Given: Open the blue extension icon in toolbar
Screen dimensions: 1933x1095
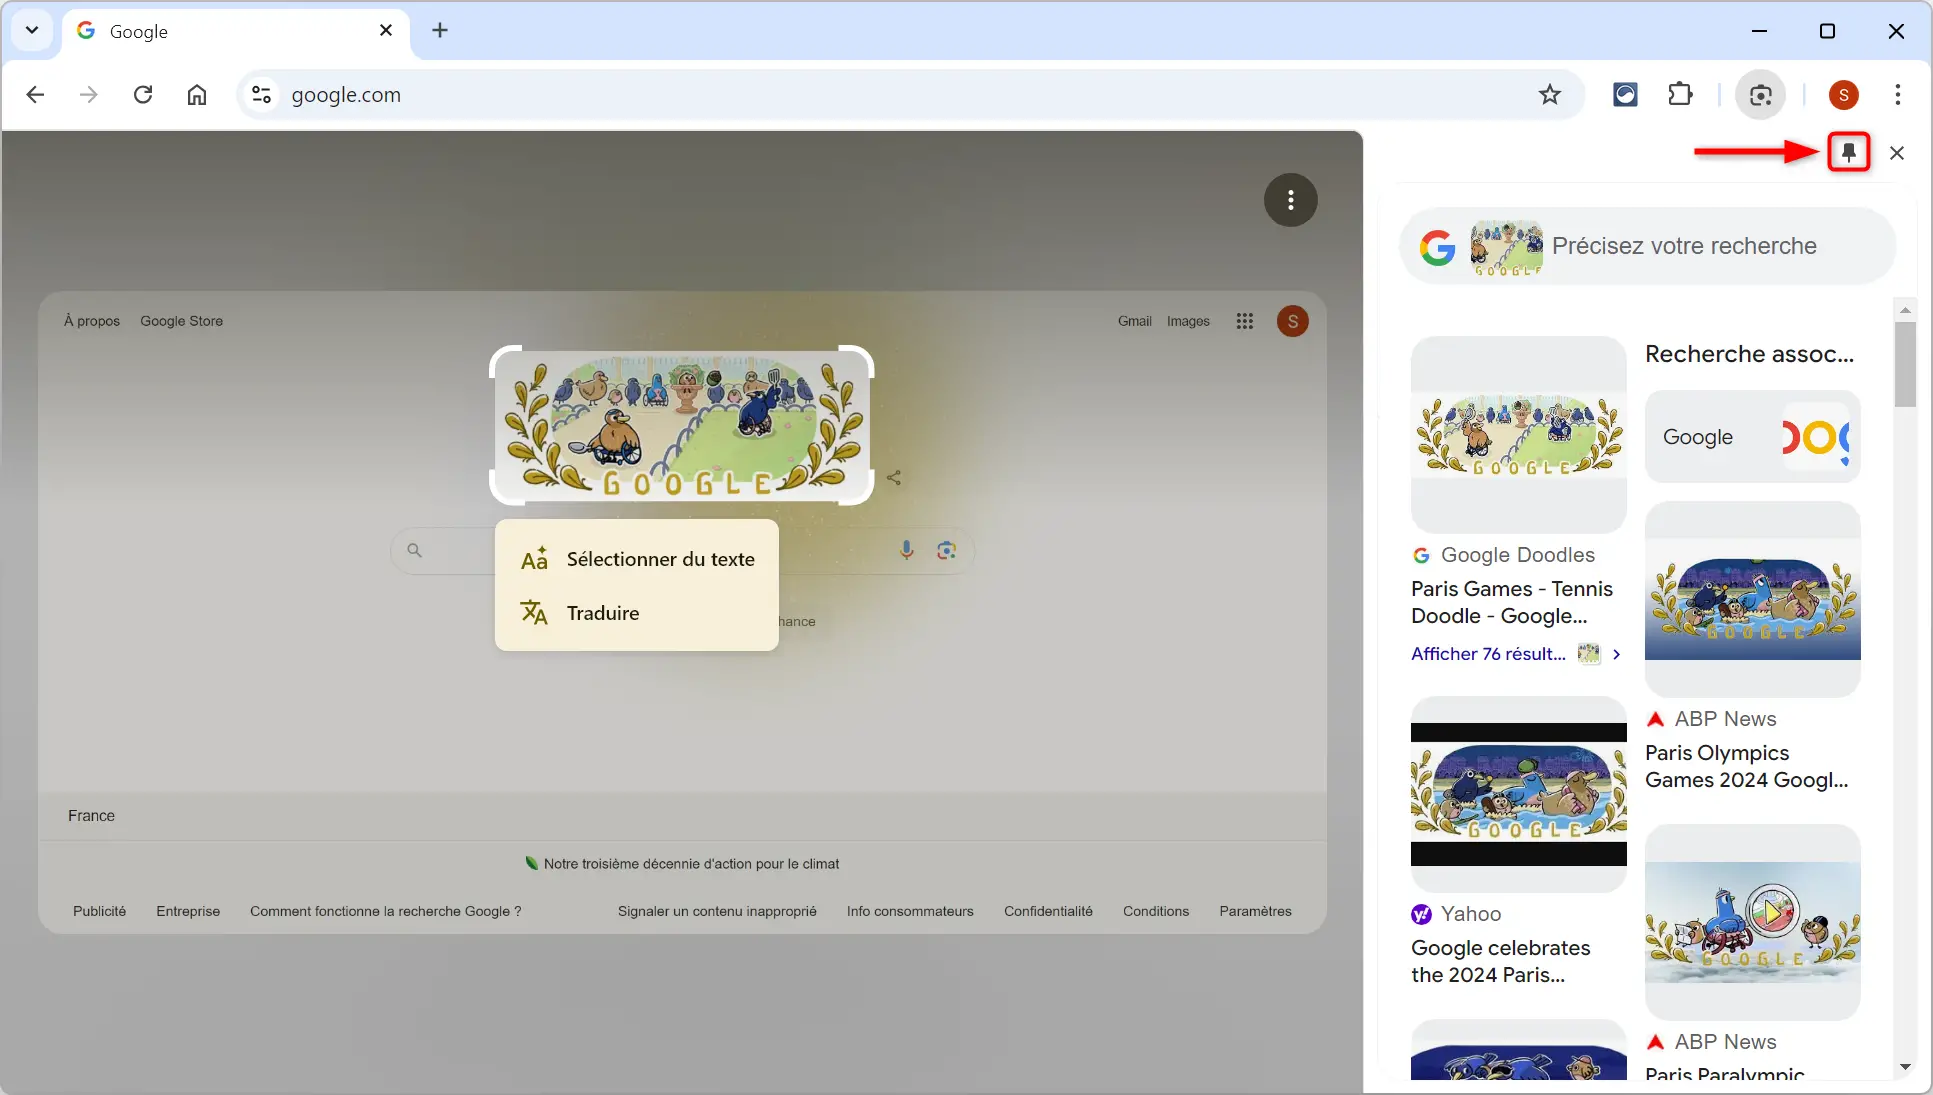Looking at the screenshot, I should (1625, 95).
